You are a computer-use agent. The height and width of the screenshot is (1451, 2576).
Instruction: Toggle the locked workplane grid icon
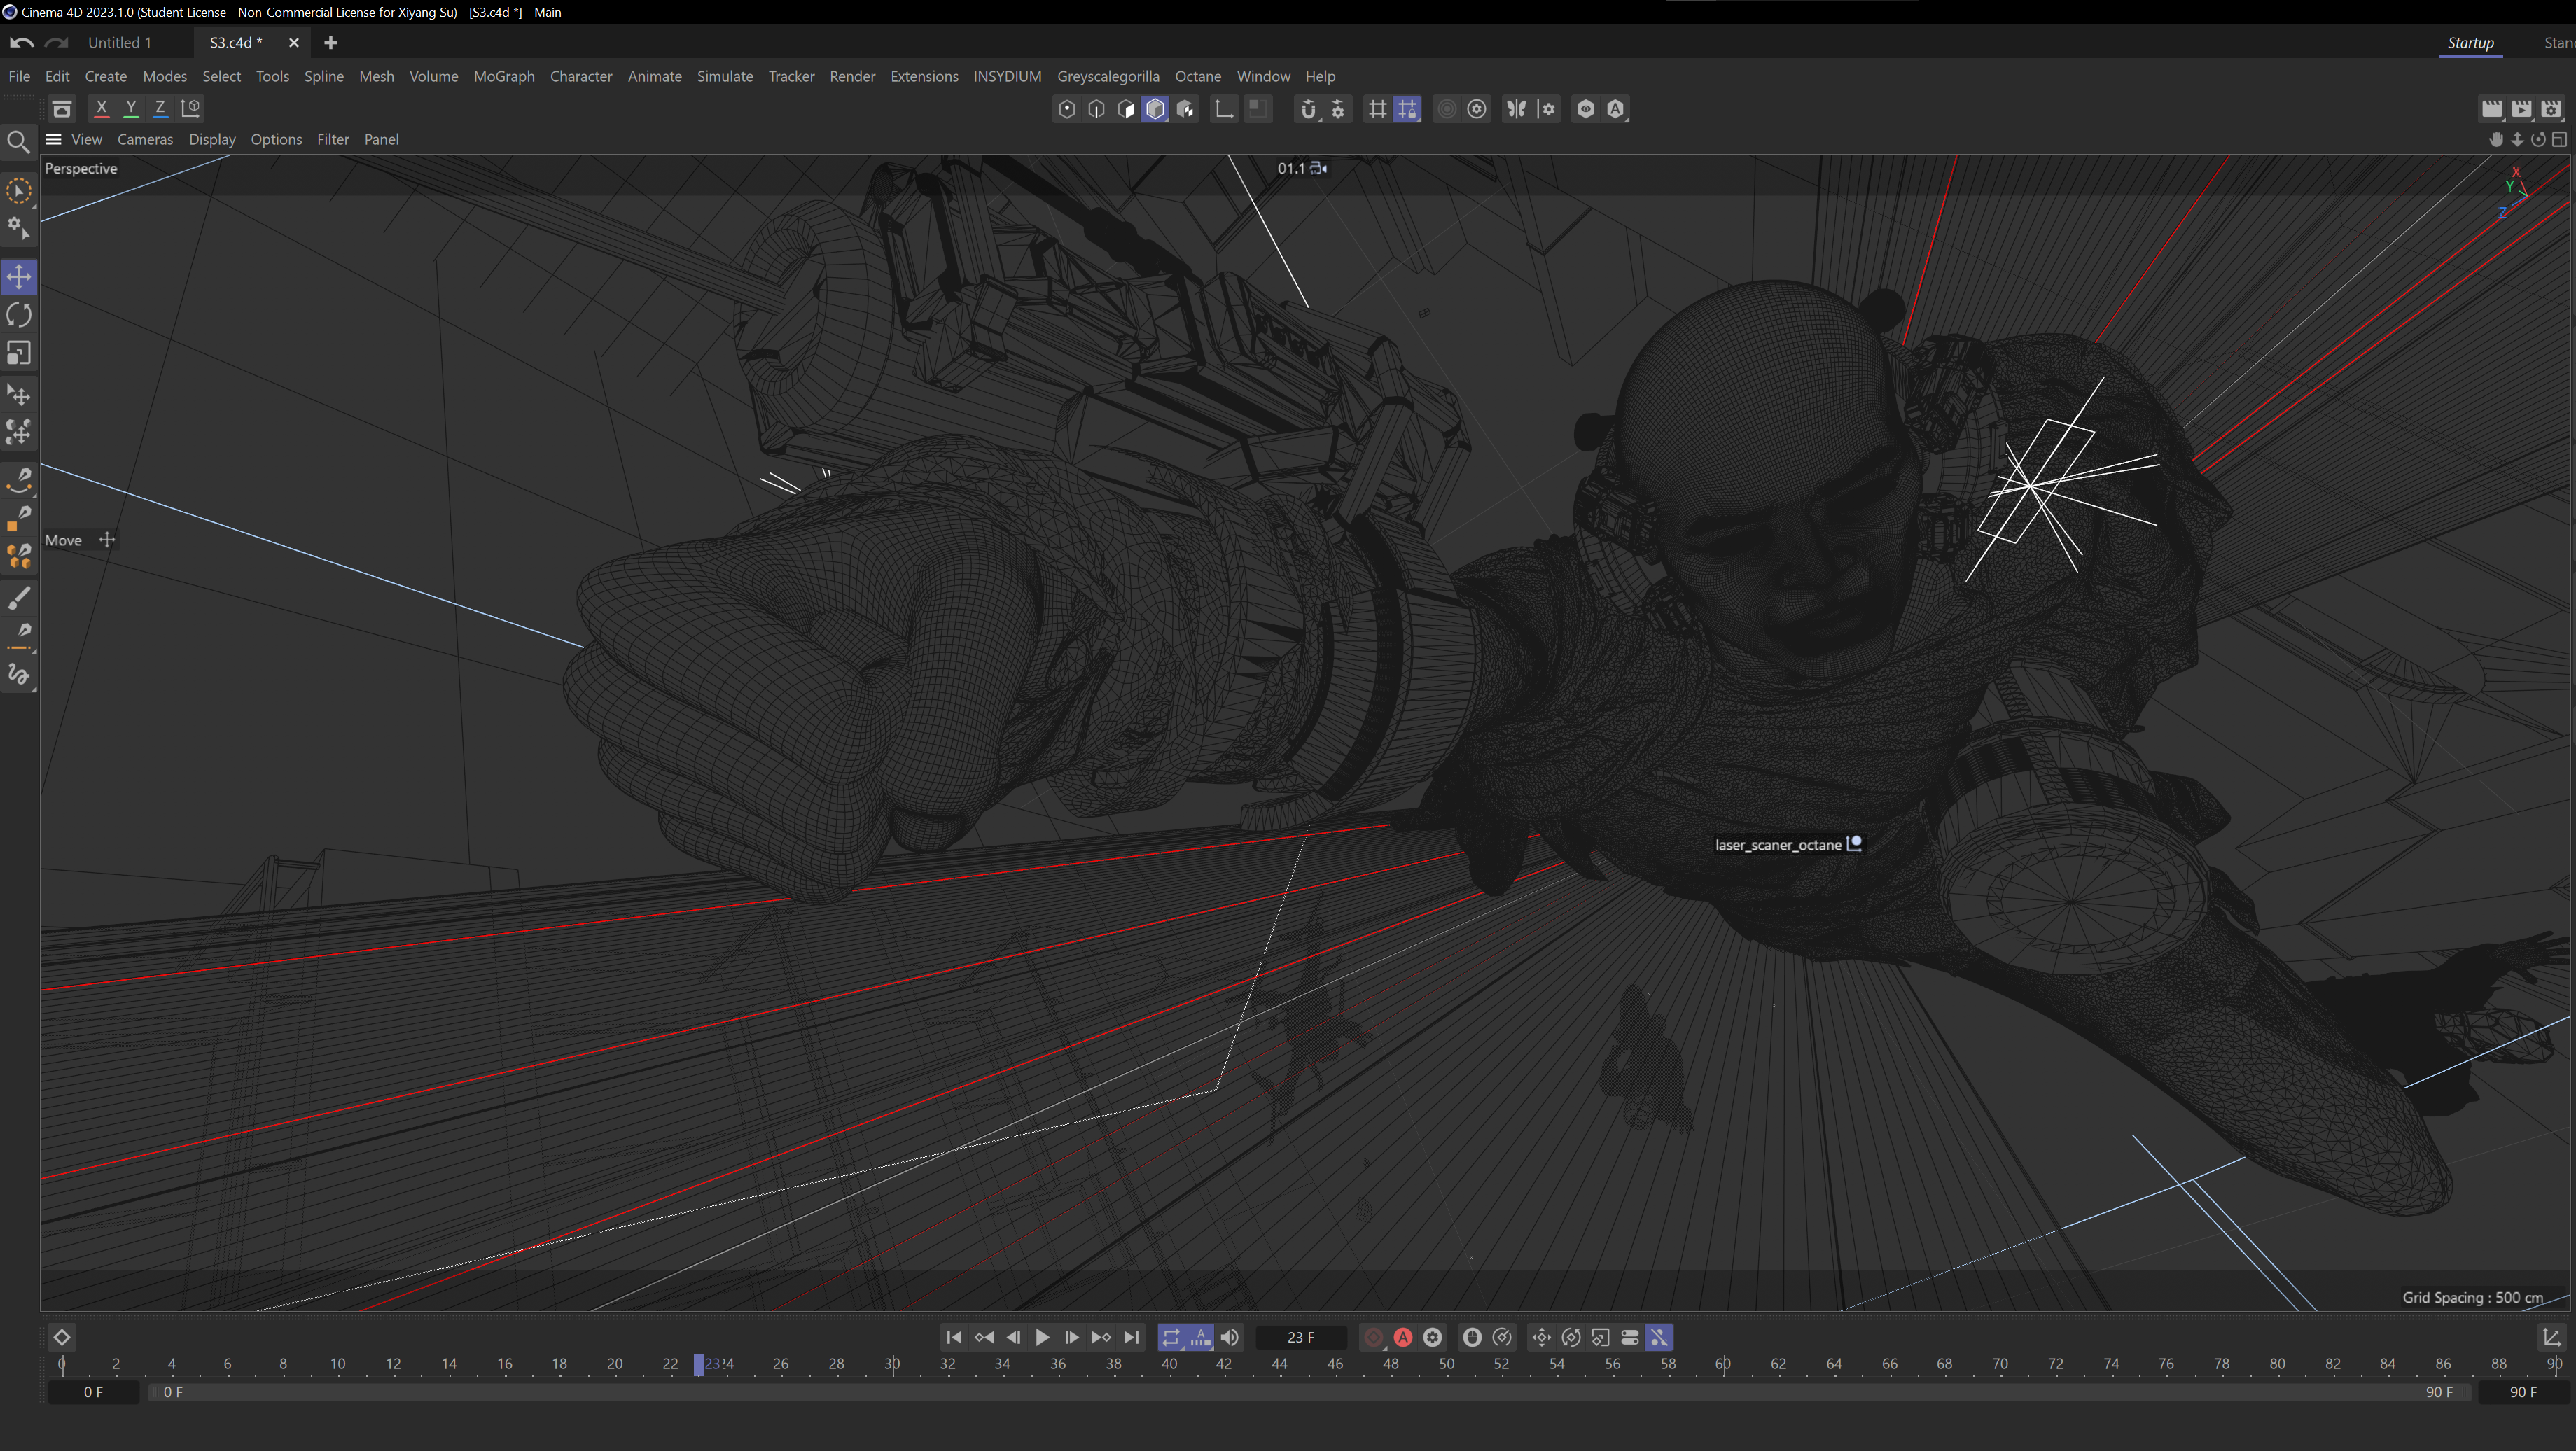click(x=1407, y=109)
